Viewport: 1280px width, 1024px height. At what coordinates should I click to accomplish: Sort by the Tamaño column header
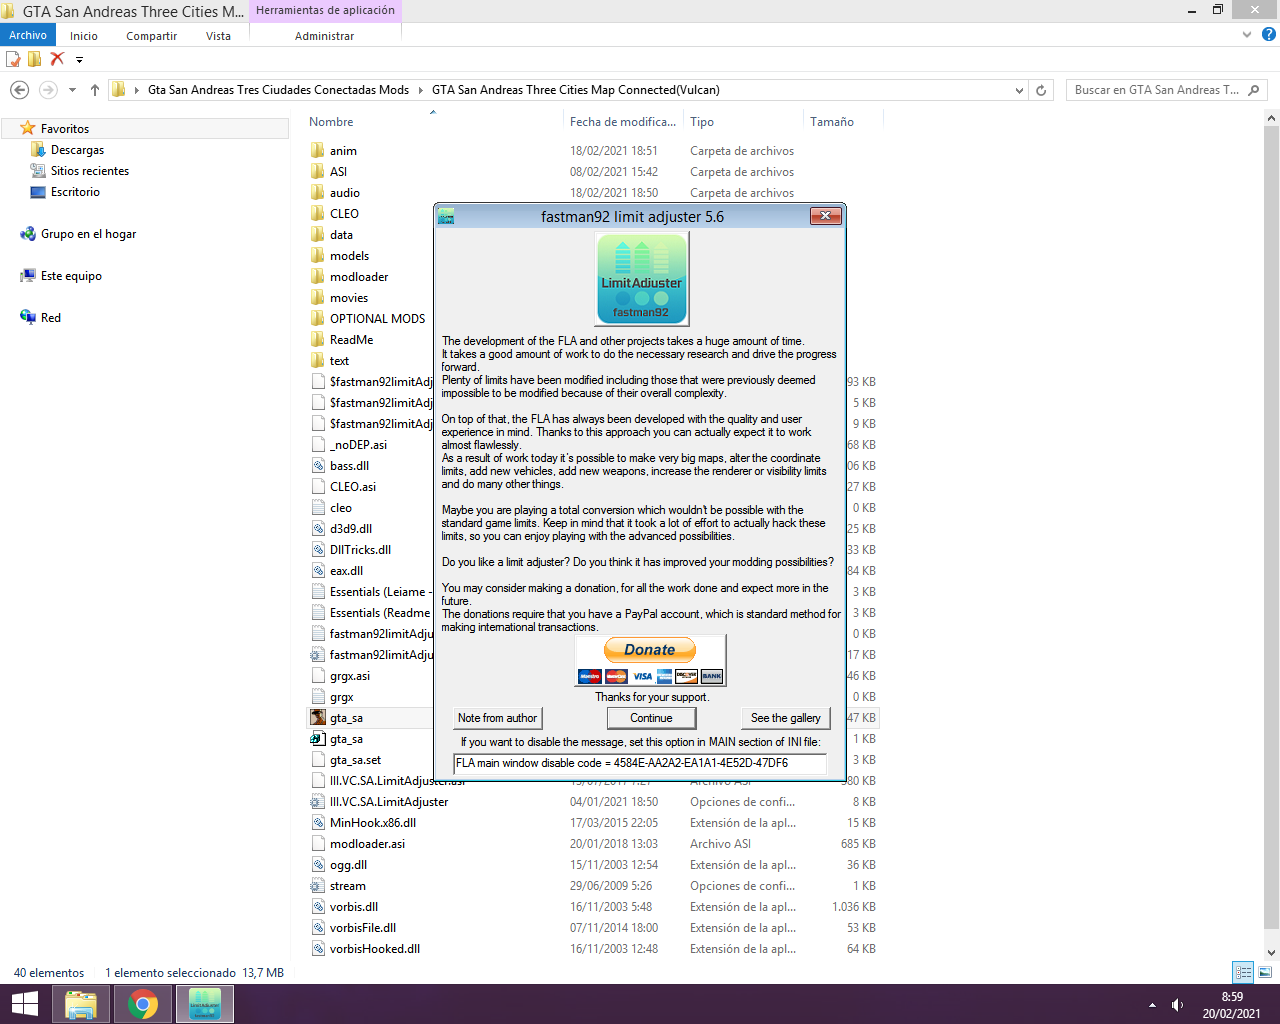[x=832, y=122]
